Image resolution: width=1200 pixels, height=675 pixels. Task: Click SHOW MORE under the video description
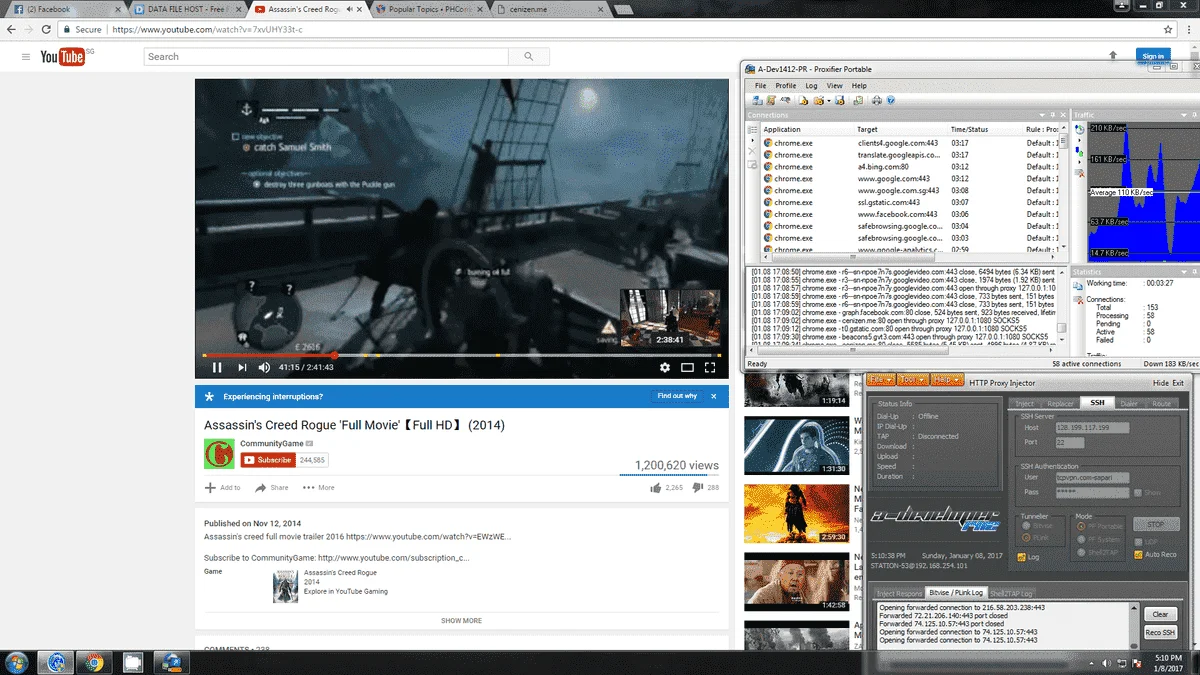point(461,620)
